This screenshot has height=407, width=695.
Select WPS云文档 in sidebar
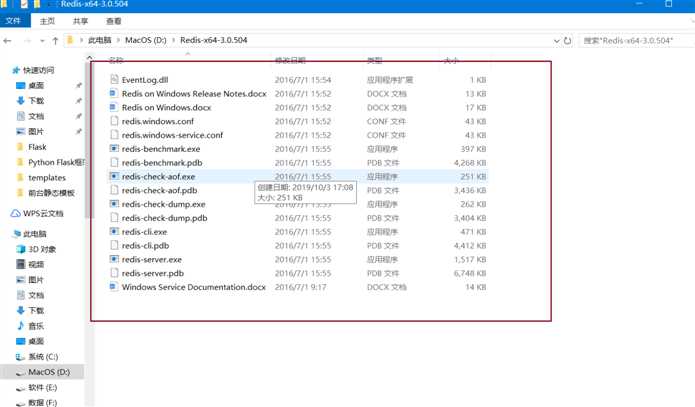pyautogui.click(x=43, y=213)
